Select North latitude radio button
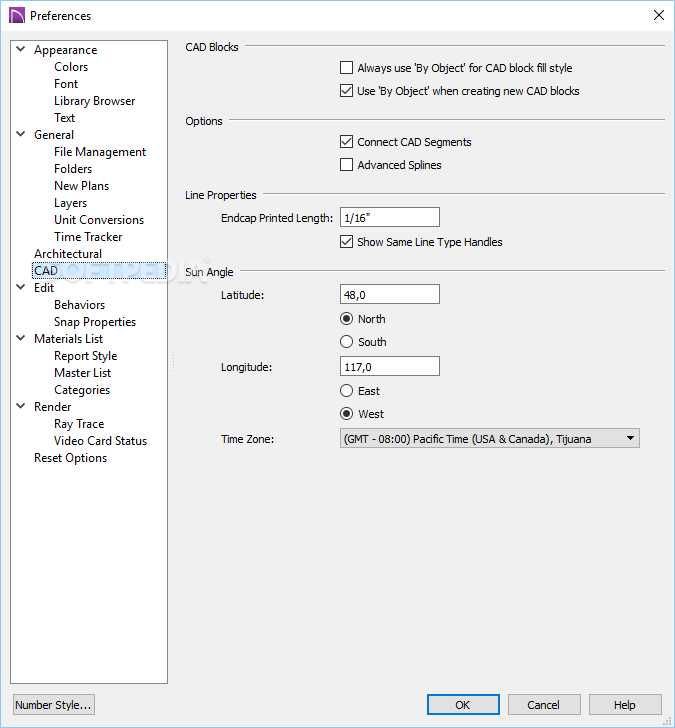The image size is (675, 728). click(x=346, y=318)
